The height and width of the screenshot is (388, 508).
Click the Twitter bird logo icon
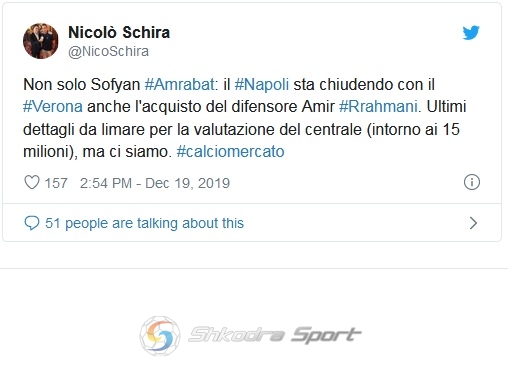(471, 33)
